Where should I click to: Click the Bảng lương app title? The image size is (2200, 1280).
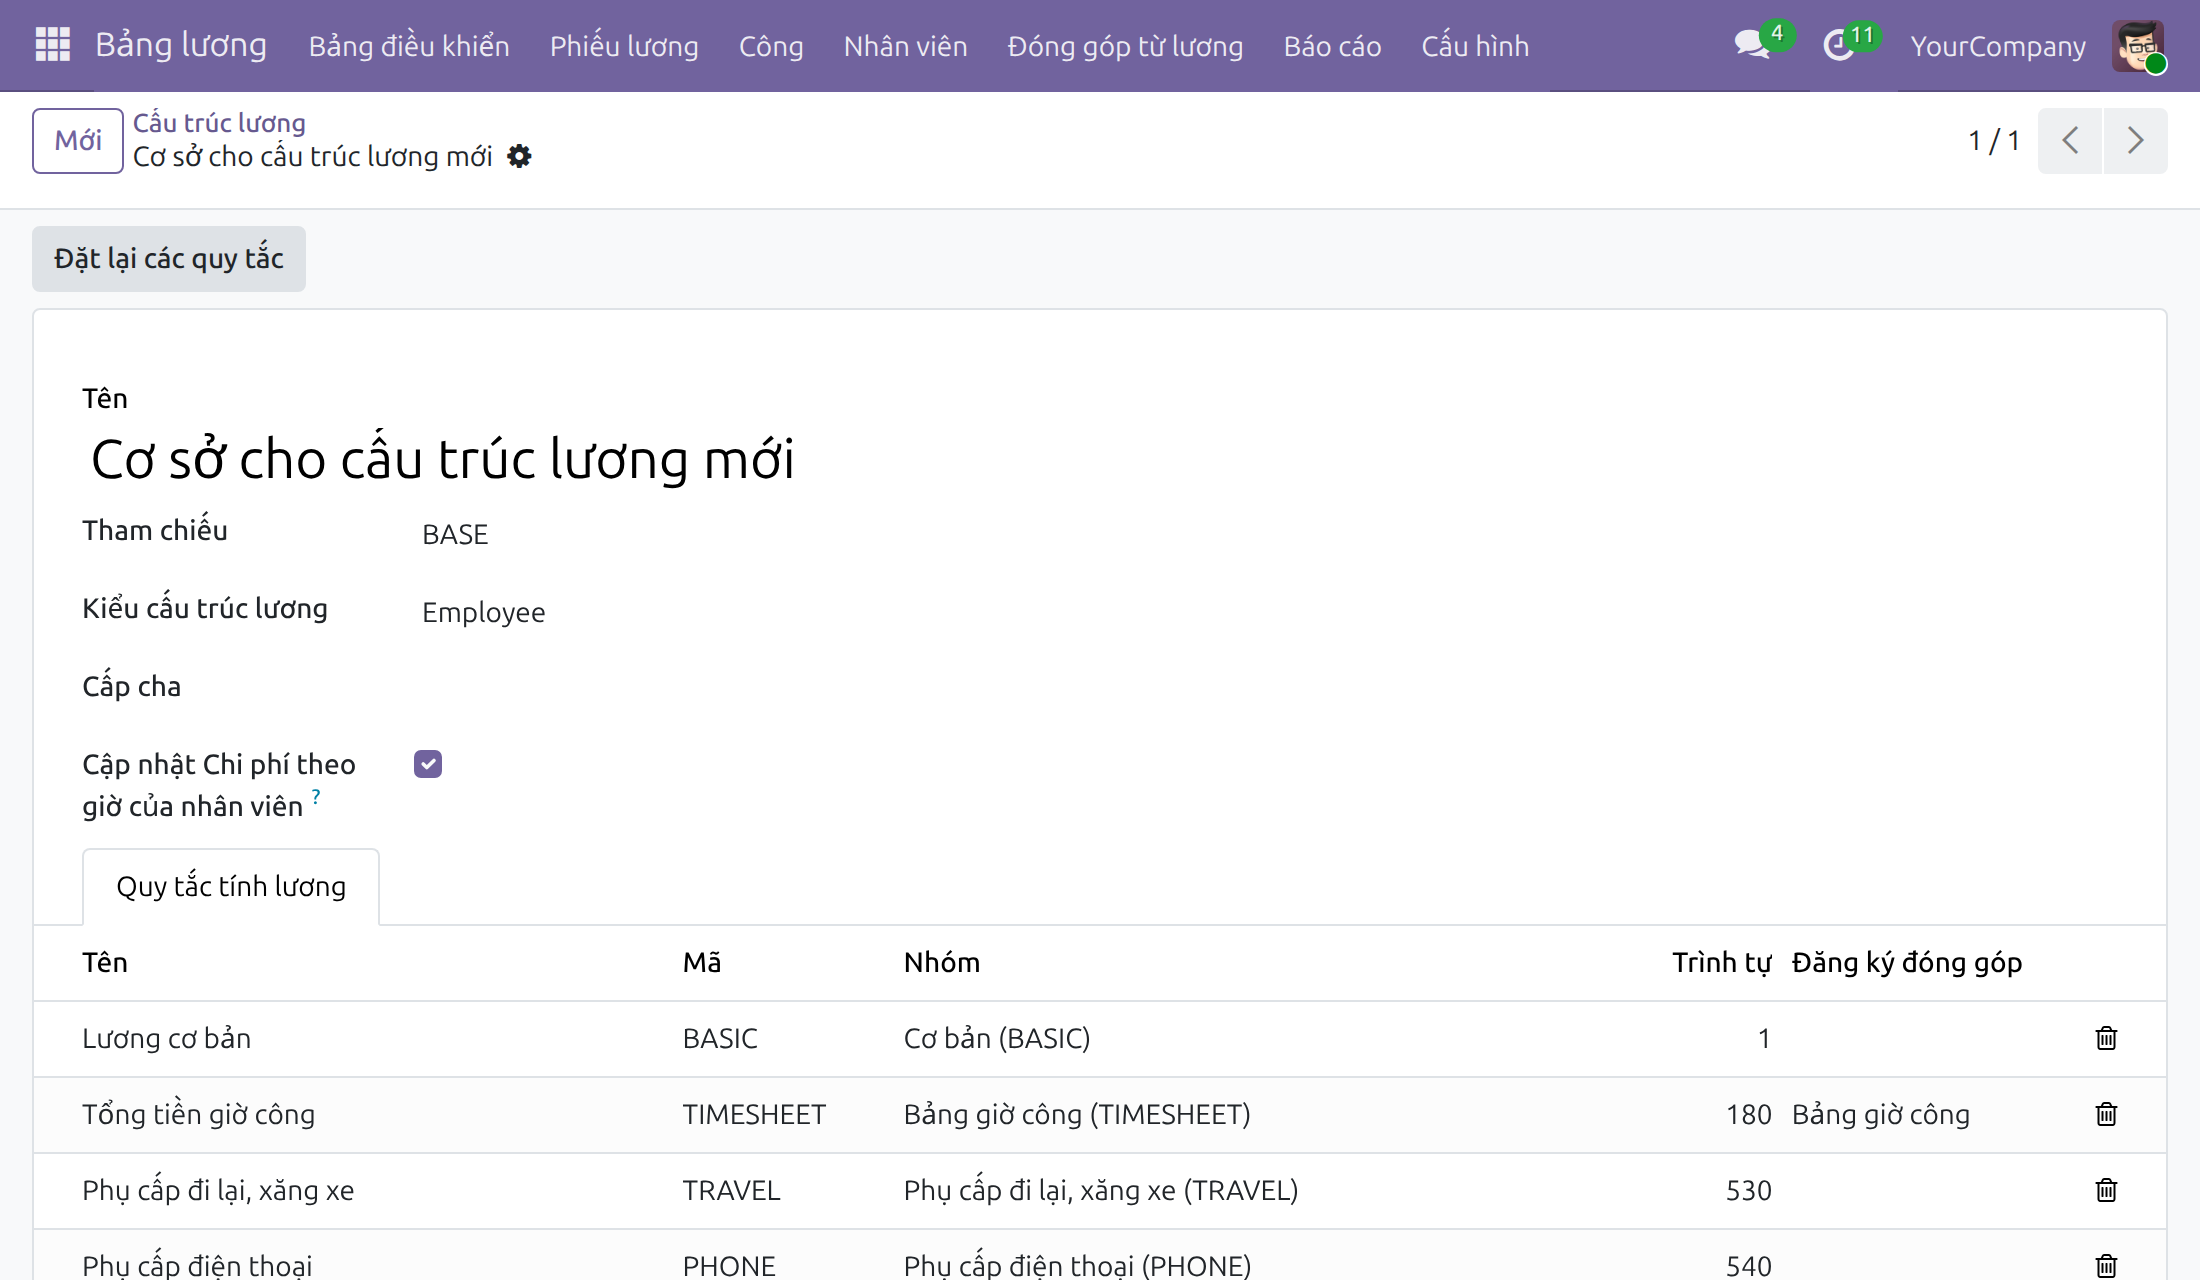181,45
